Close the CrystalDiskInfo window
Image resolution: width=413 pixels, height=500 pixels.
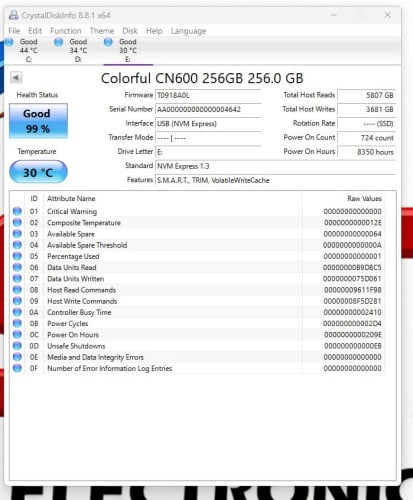pyautogui.click(x=387, y=15)
